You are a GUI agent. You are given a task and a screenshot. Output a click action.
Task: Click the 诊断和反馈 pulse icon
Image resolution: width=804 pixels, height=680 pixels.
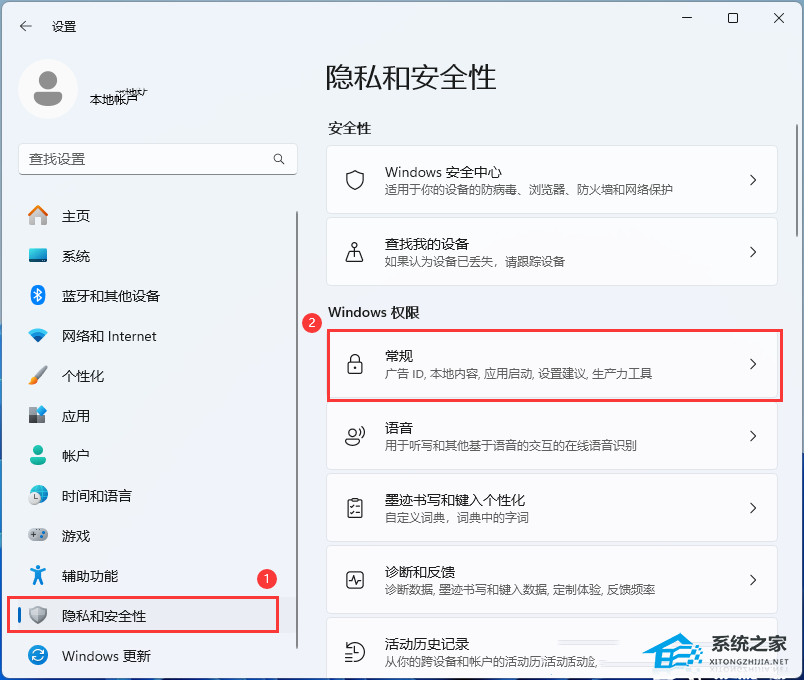pyautogui.click(x=355, y=580)
